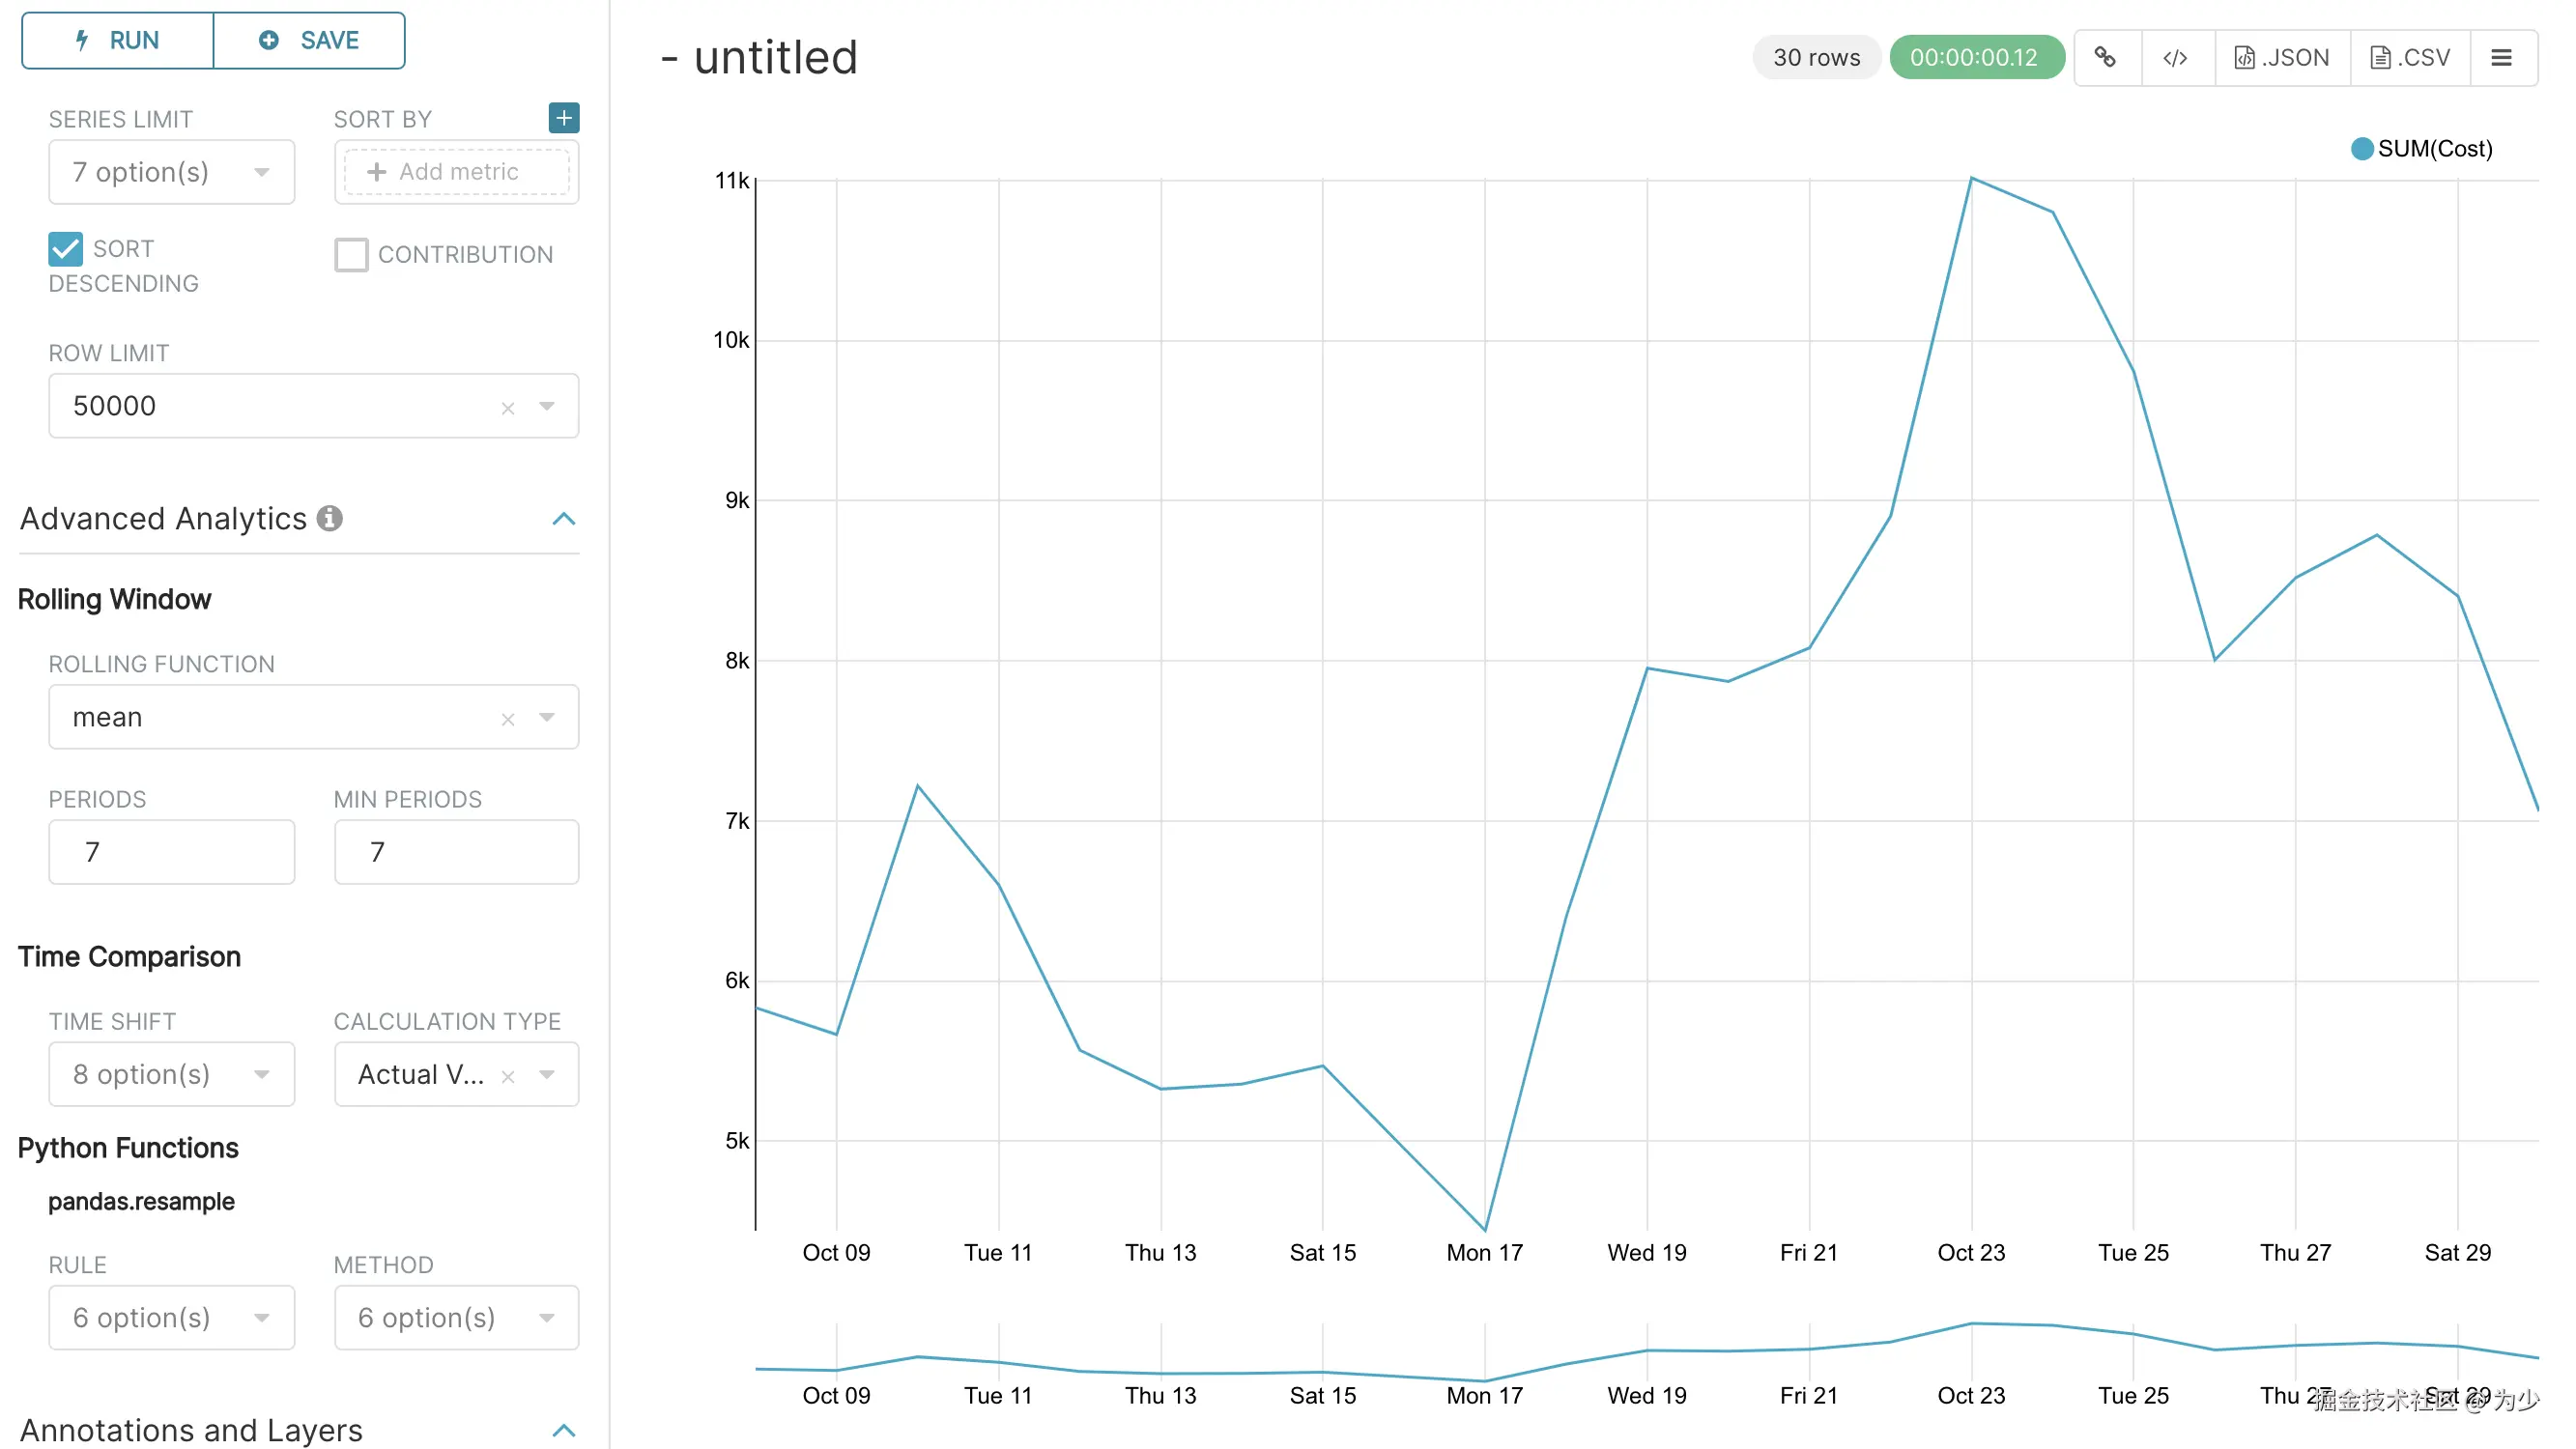Click the plus icon beside Sort By

[x=564, y=118]
